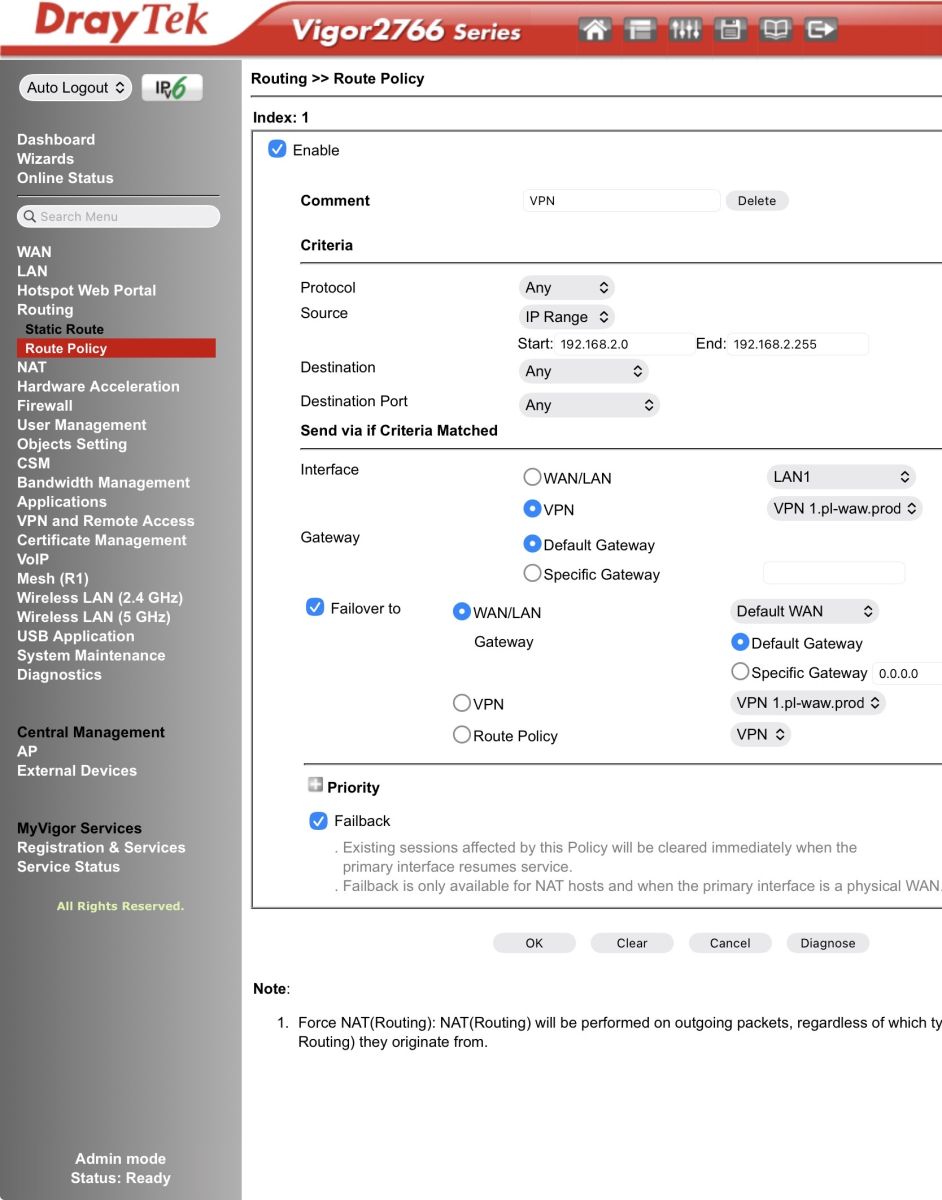Toggle the Failback checkbox

[x=318, y=821]
